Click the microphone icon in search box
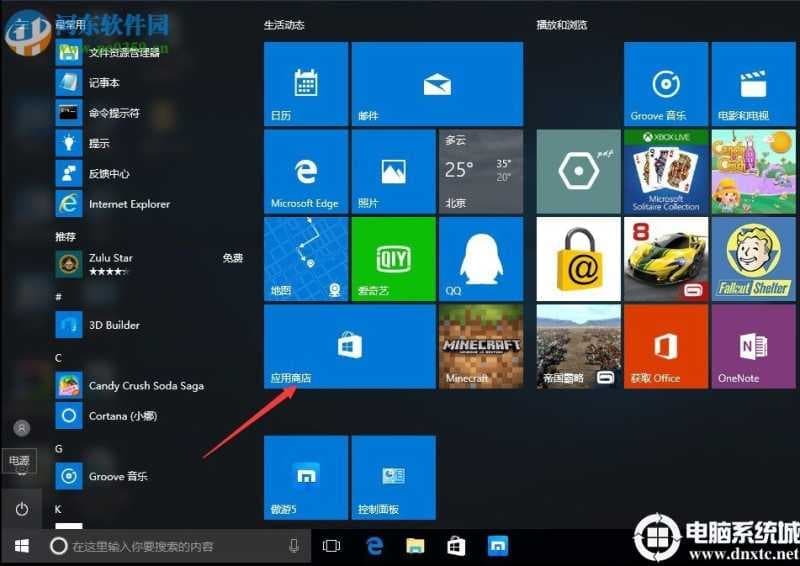 pyautogui.click(x=294, y=547)
